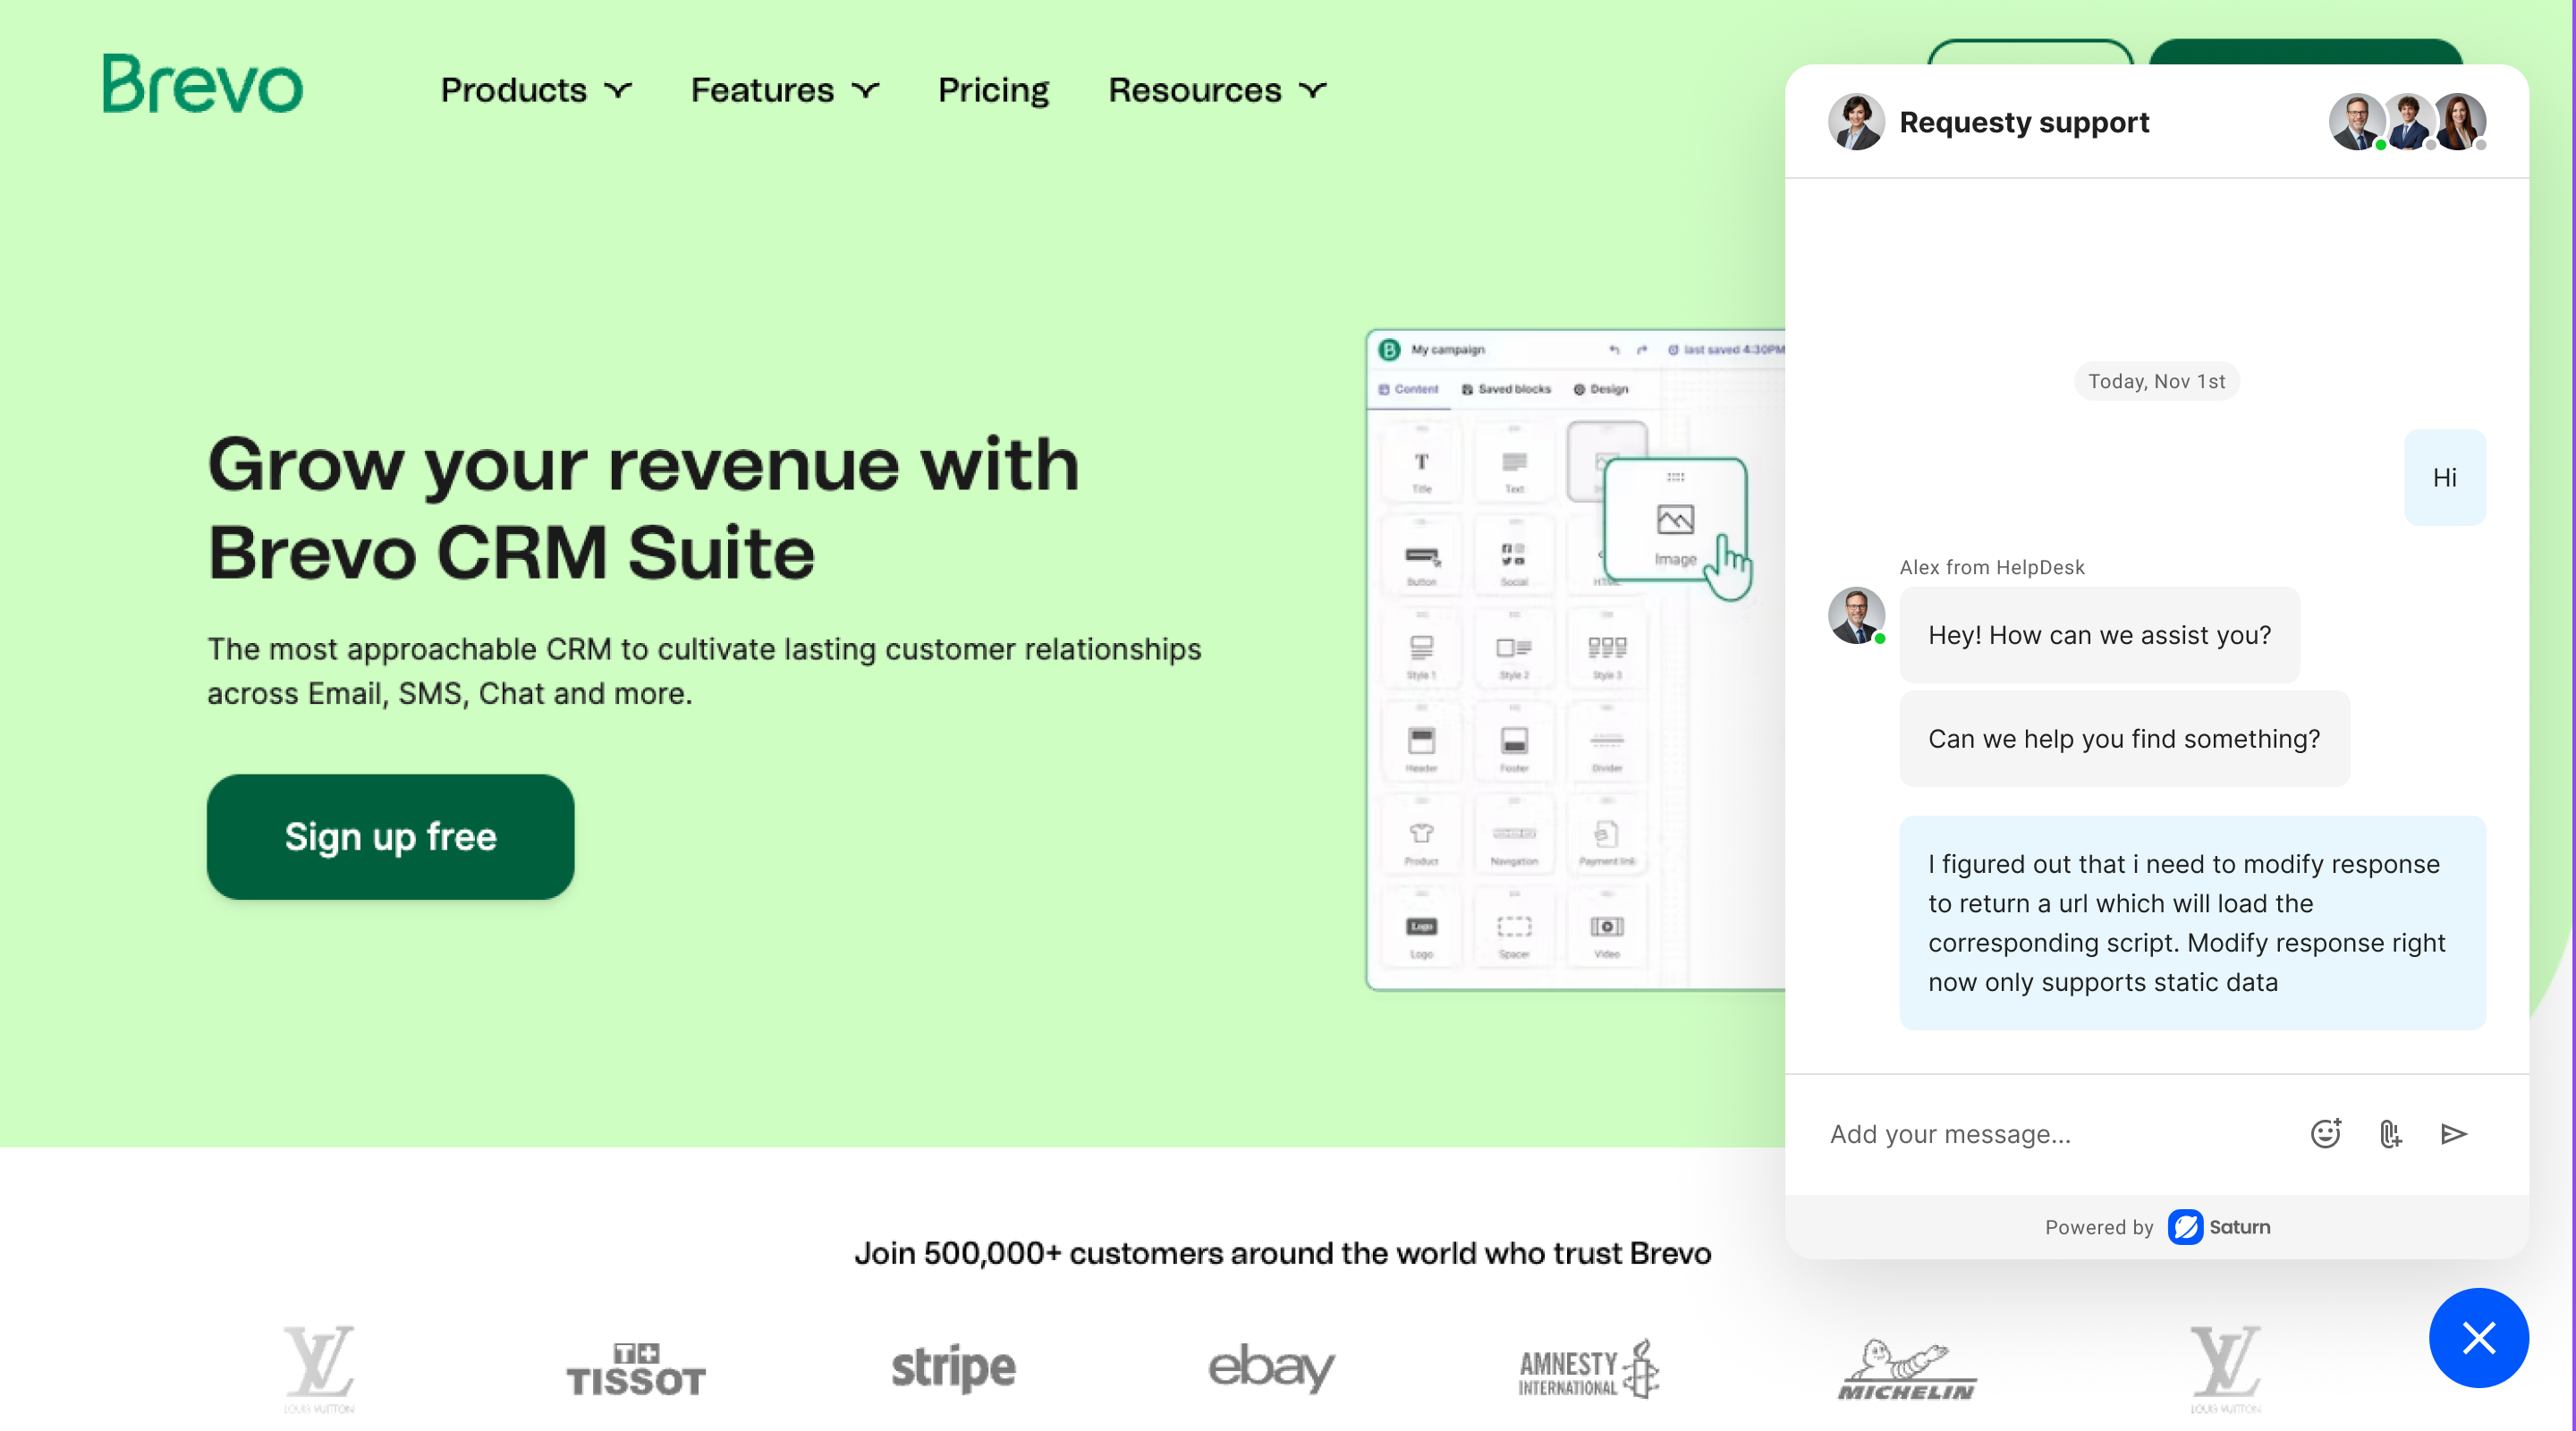Click the Add your message input field
This screenshot has height=1431, width=2576.
click(x=2050, y=1133)
